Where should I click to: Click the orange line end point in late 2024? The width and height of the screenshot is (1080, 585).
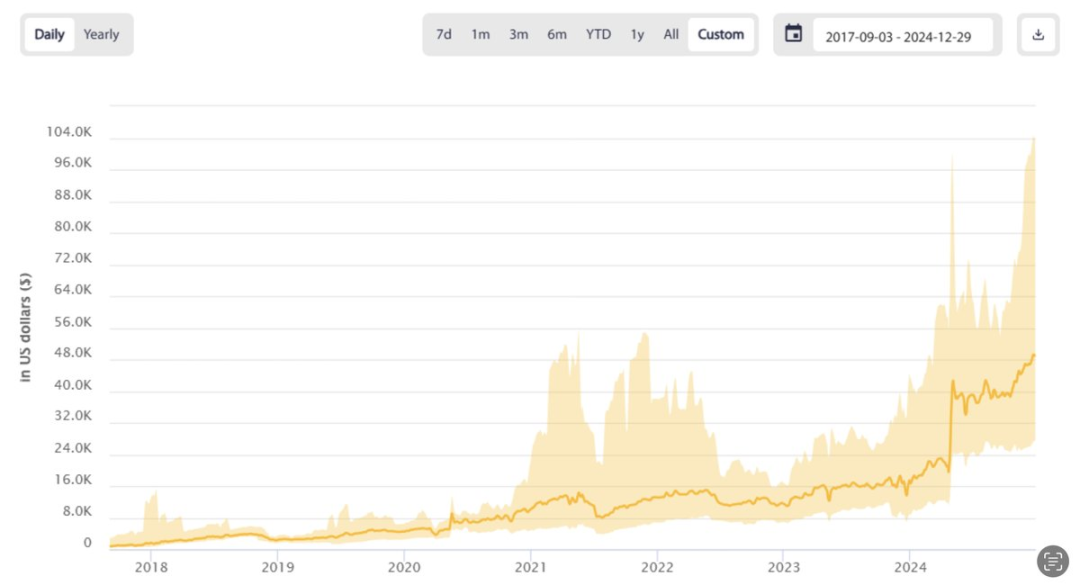(1033, 355)
